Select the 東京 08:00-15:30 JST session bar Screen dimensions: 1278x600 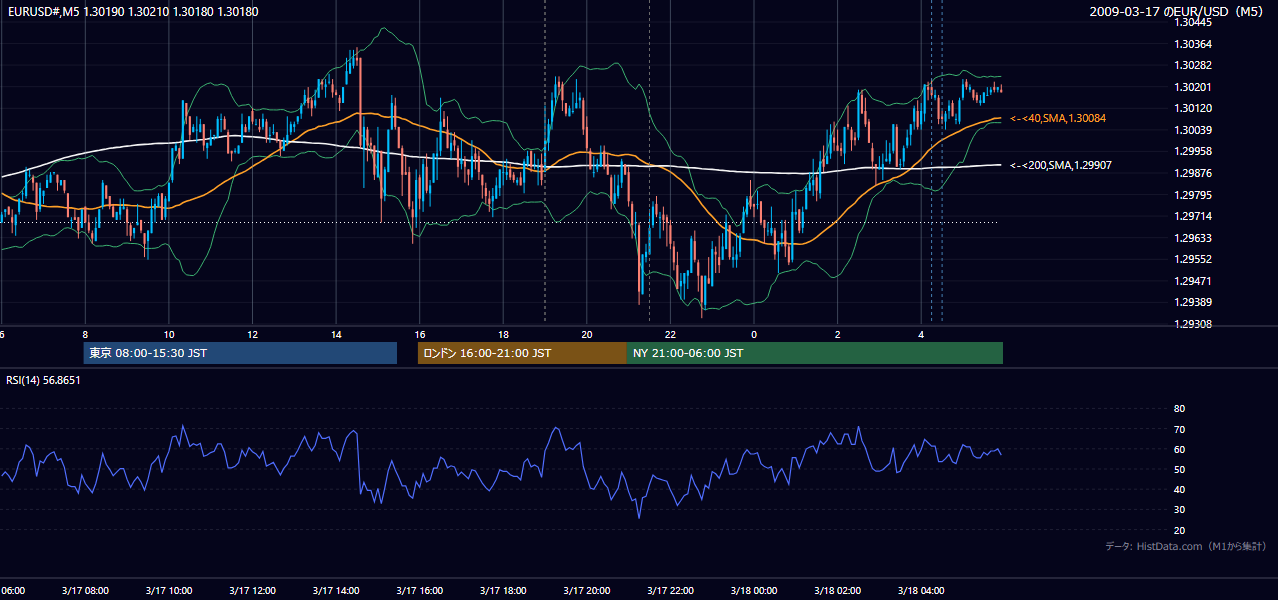[x=240, y=353]
